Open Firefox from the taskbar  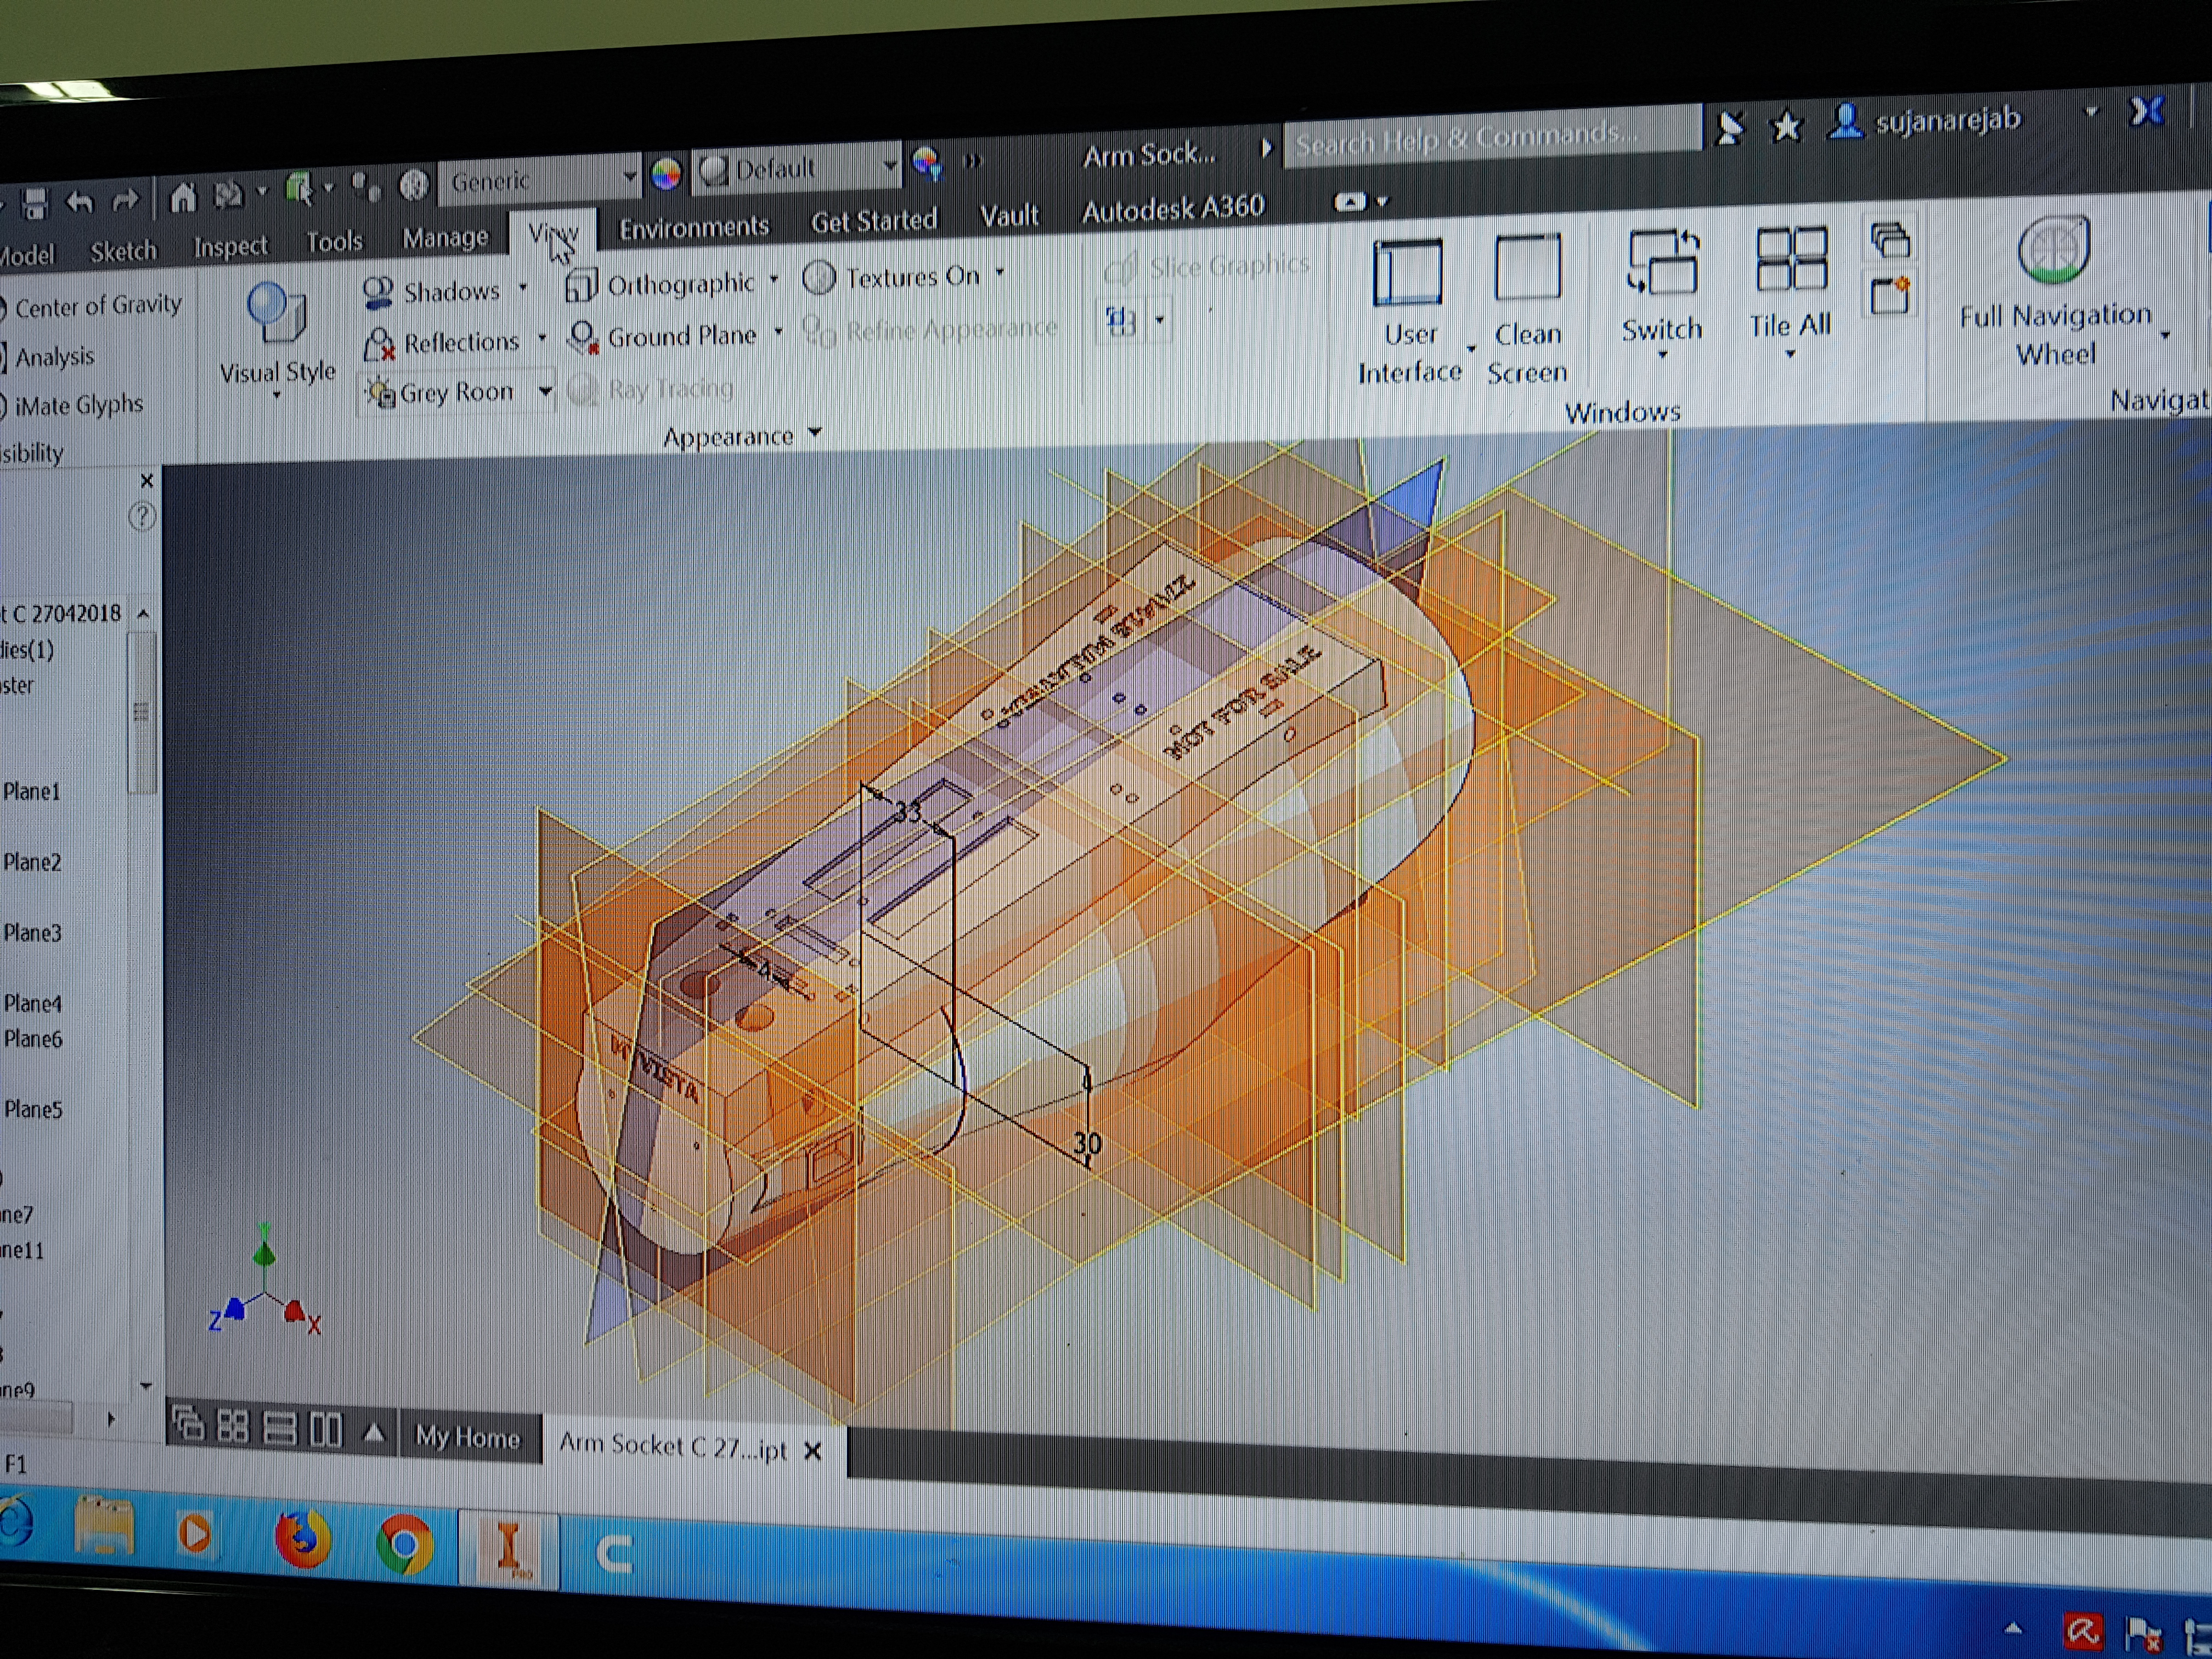tap(302, 1538)
